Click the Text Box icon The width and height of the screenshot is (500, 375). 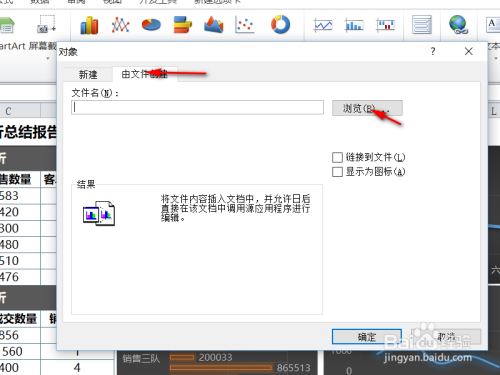click(x=493, y=25)
